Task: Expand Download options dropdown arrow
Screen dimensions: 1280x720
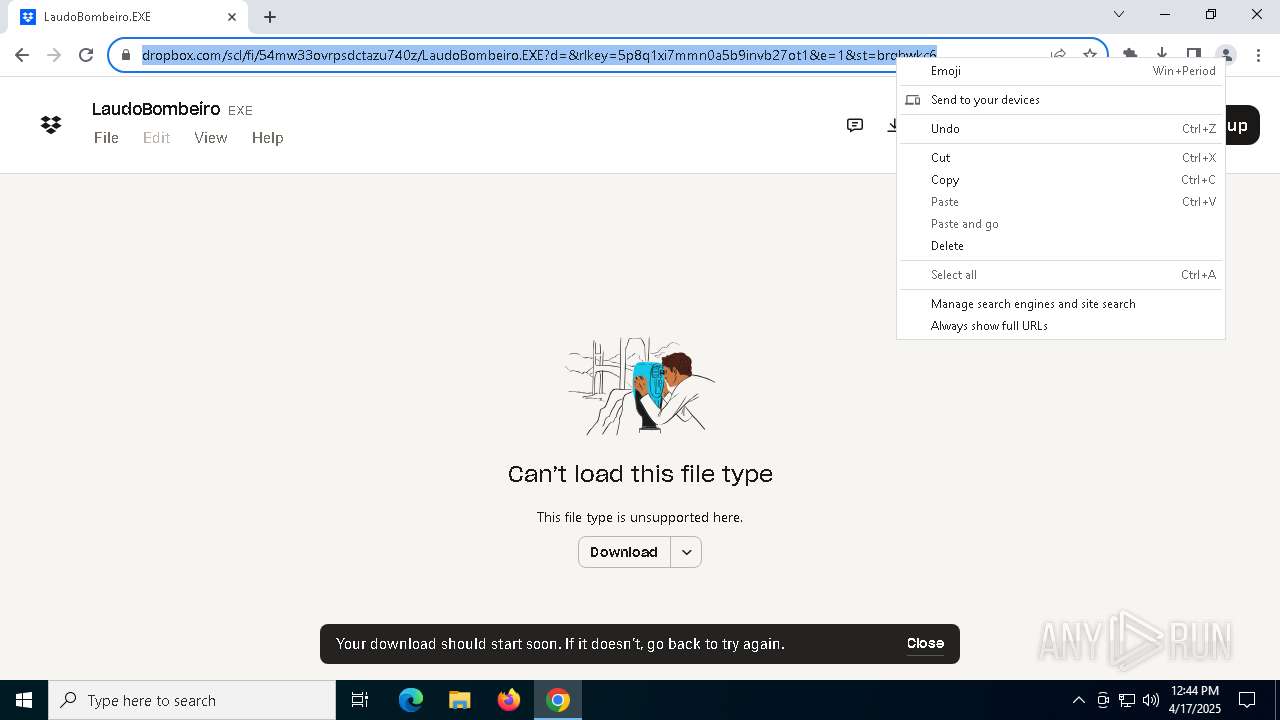Action: coord(686,552)
